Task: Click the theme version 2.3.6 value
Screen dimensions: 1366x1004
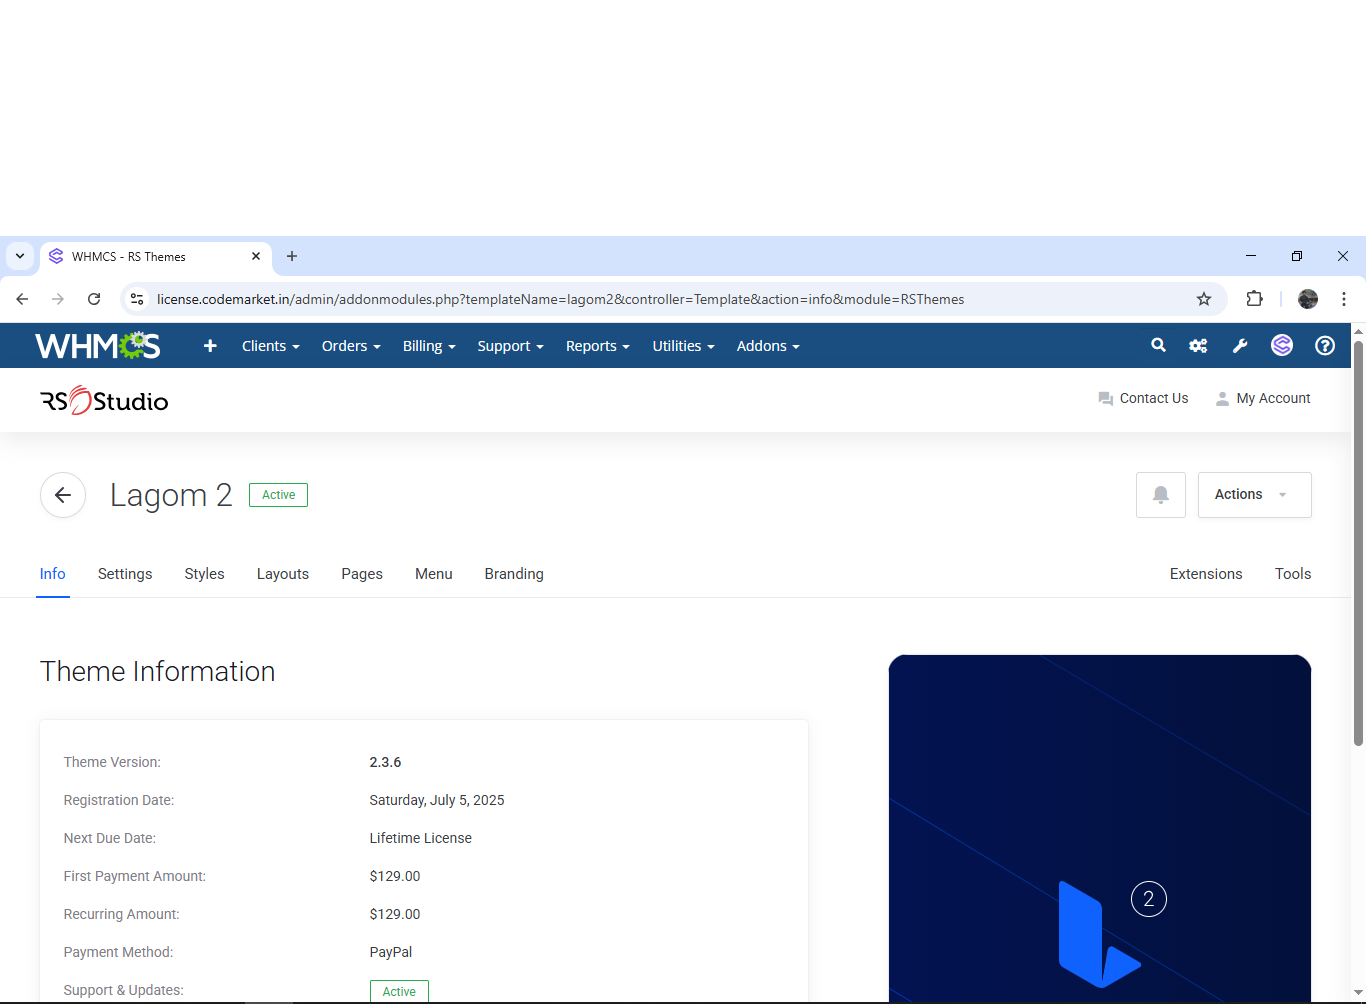Action: click(x=385, y=762)
